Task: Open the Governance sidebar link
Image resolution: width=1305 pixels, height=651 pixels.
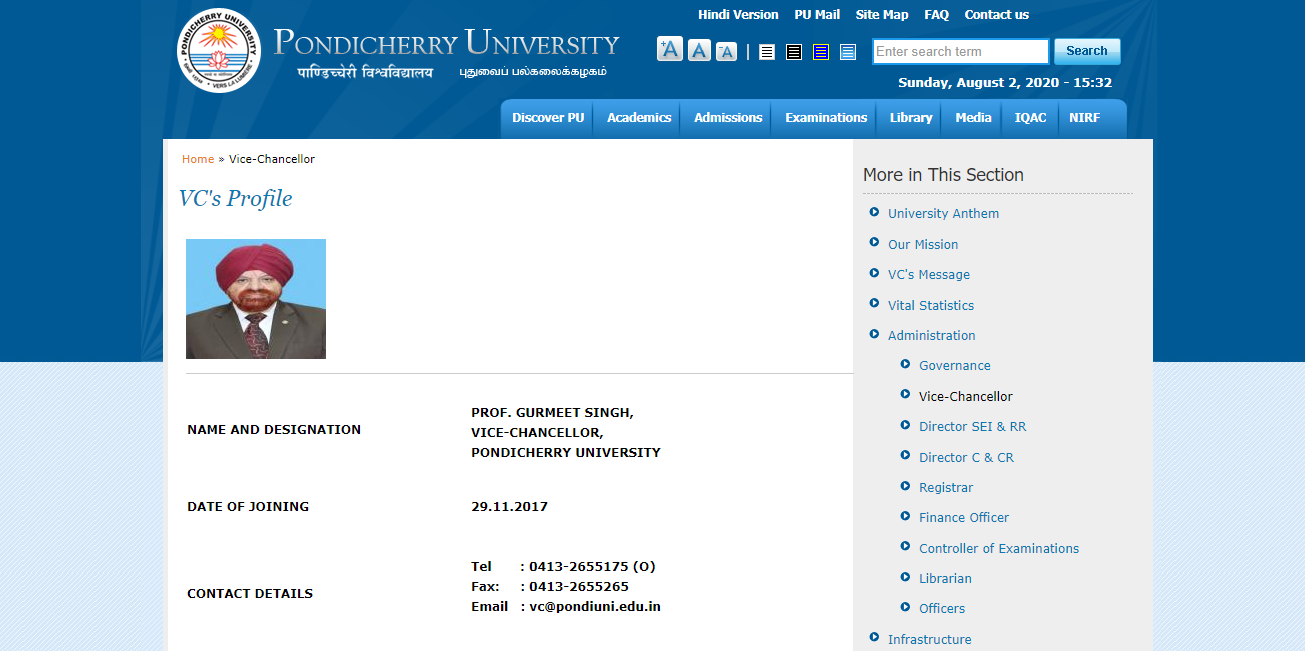Action: (955, 365)
